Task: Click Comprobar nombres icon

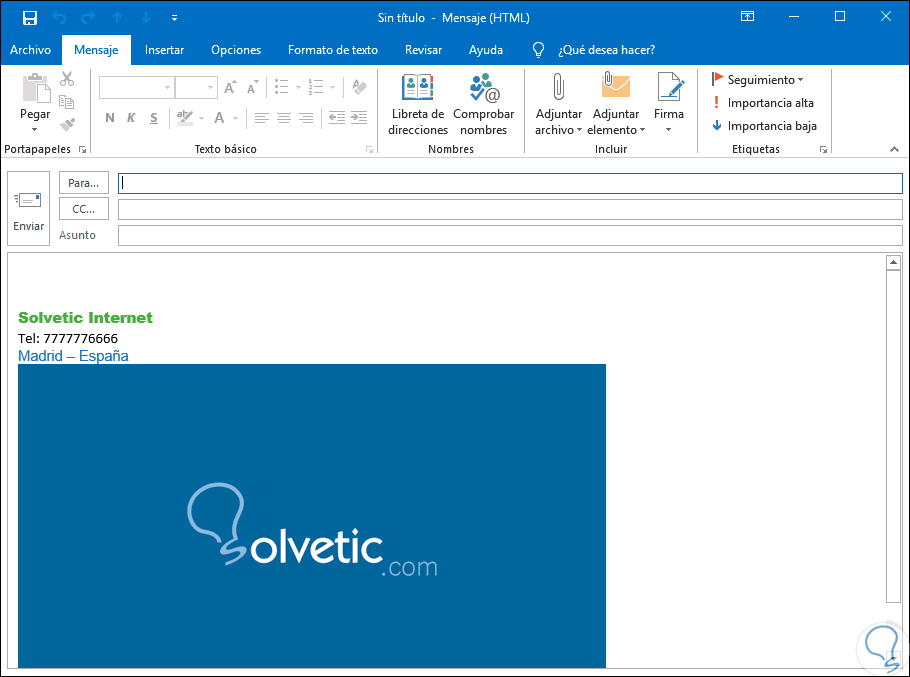Action: point(483,104)
